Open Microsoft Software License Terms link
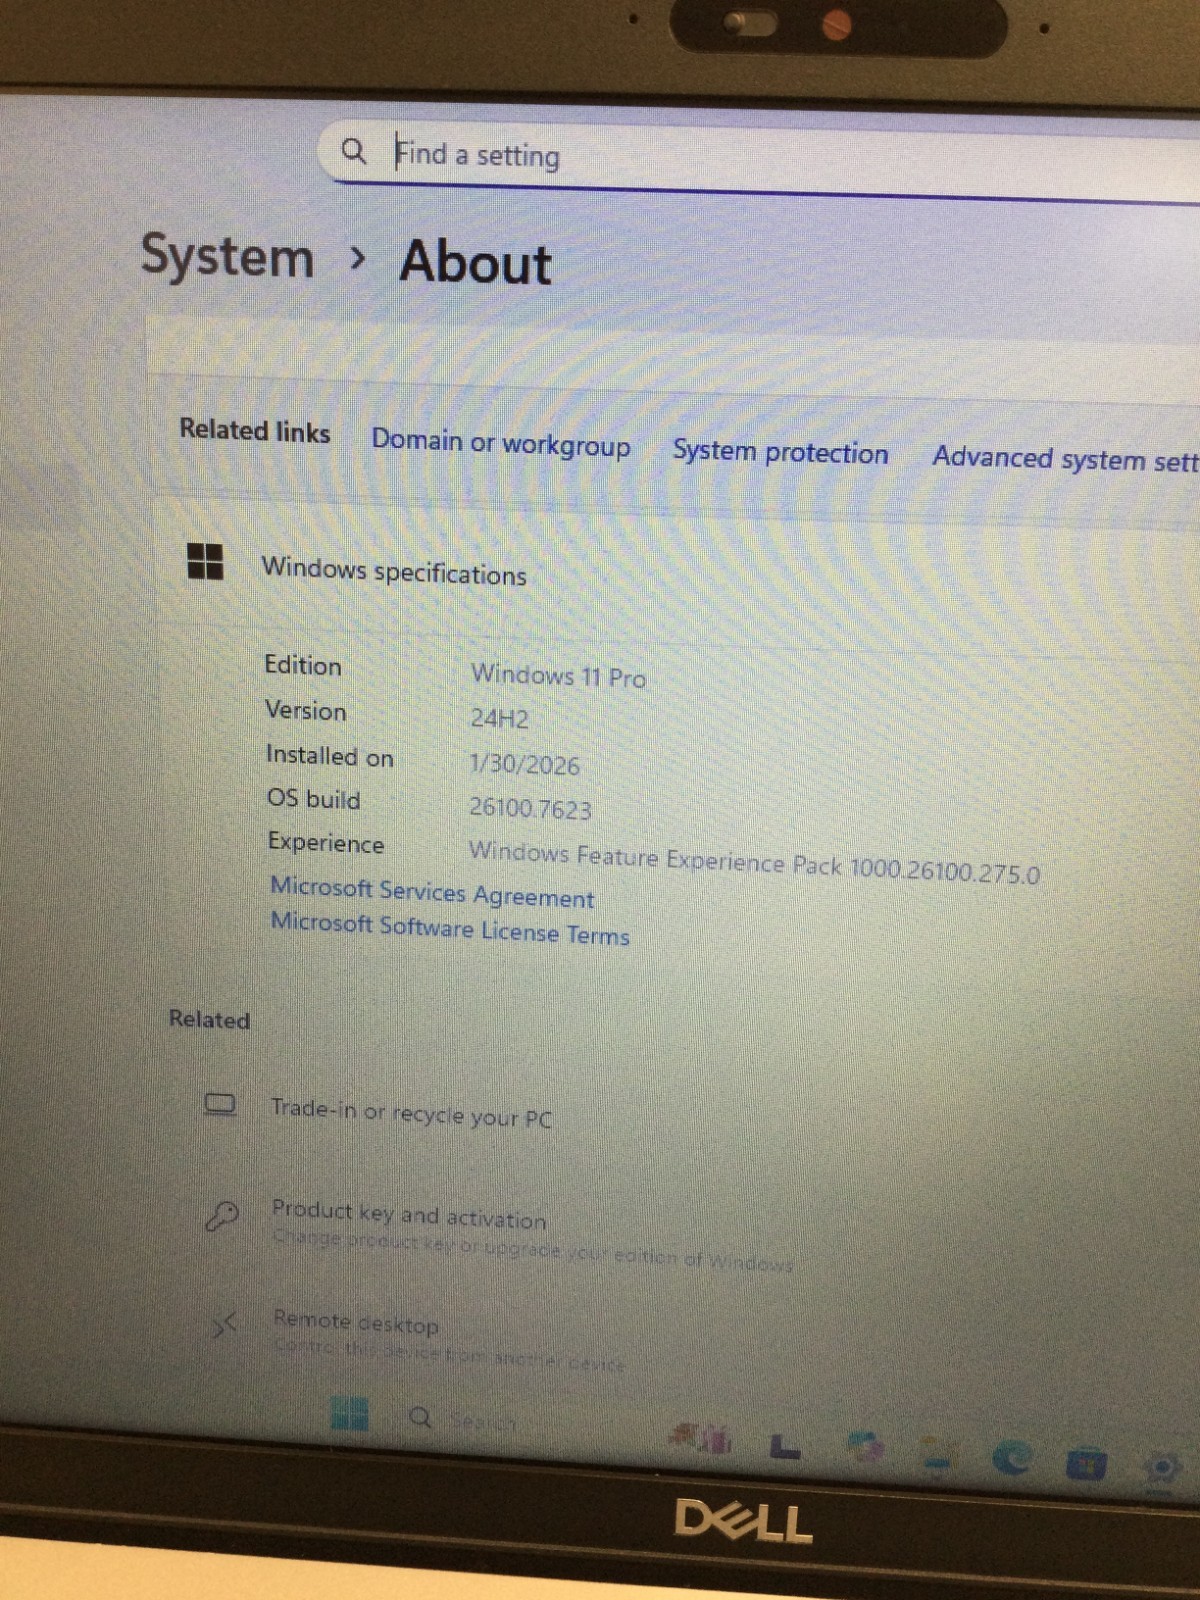This screenshot has height=1600, width=1200. 450,929
